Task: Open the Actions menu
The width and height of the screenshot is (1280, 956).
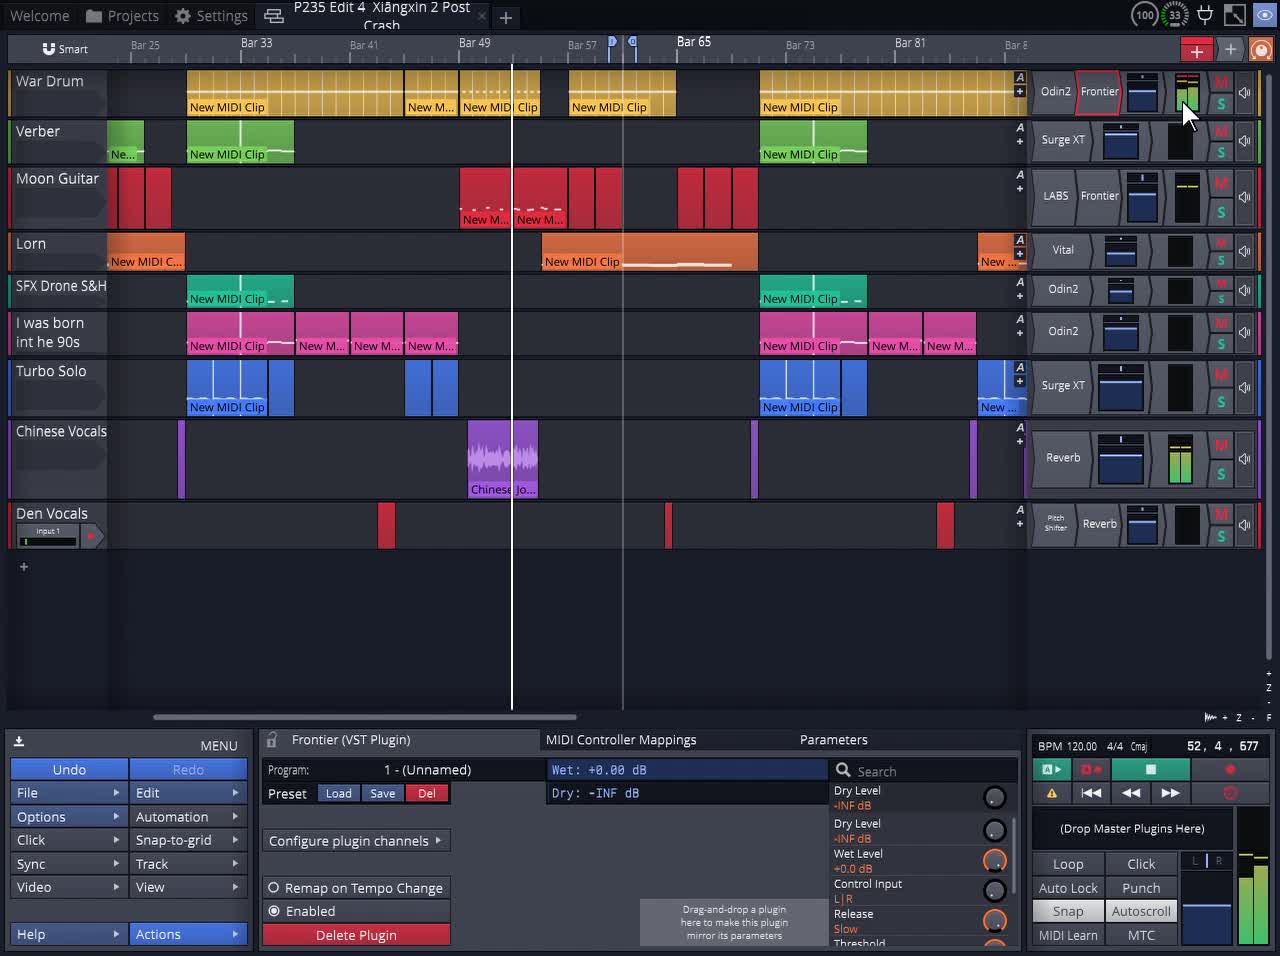Action: tap(188, 934)
